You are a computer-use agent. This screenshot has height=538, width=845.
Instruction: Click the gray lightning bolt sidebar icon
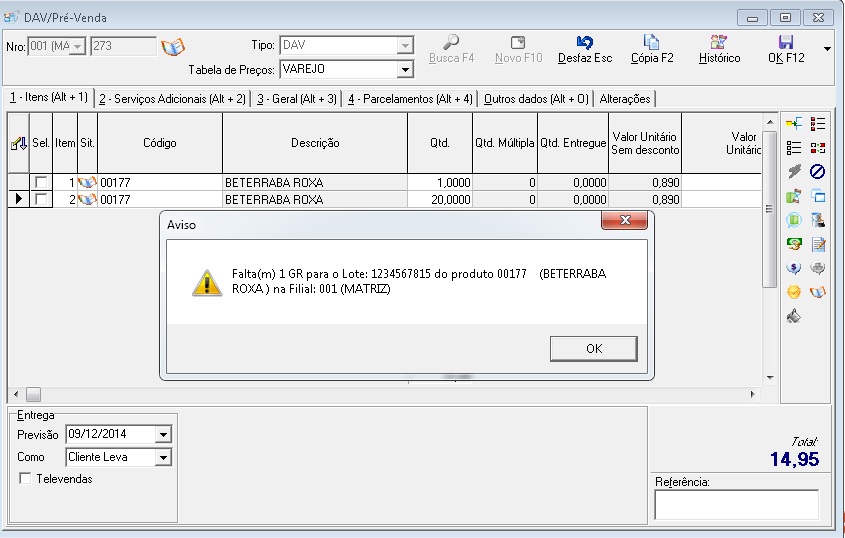pyautogui.click(x=794, y=171)
